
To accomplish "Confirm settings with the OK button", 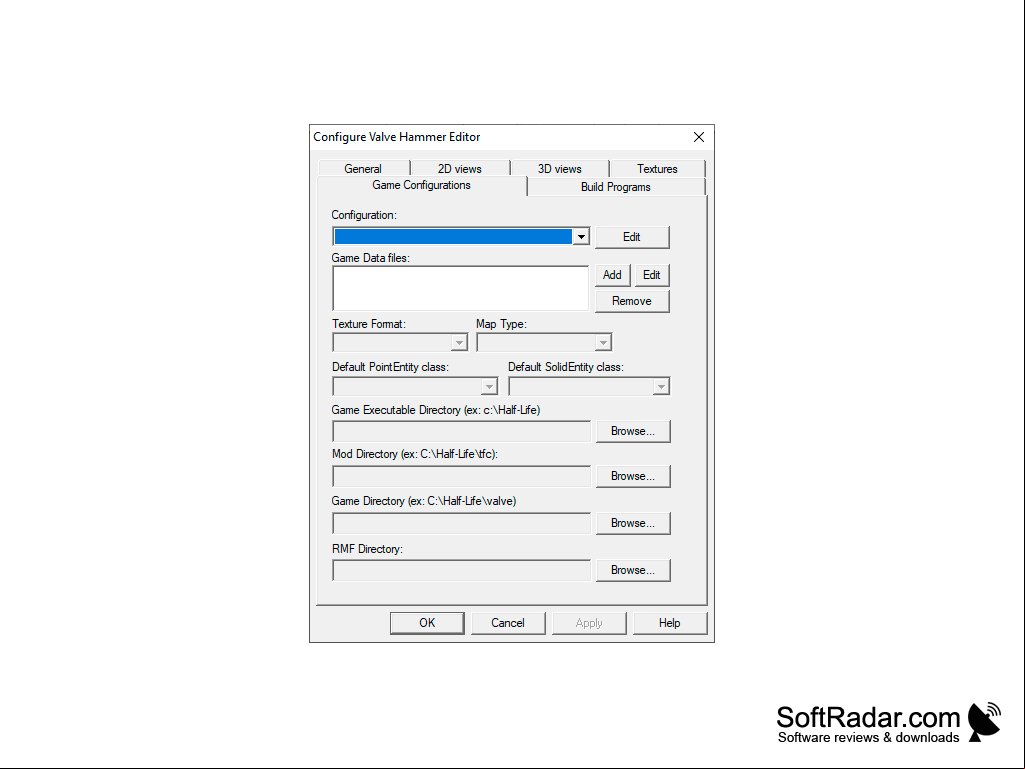I will click(x=428, y=623).
